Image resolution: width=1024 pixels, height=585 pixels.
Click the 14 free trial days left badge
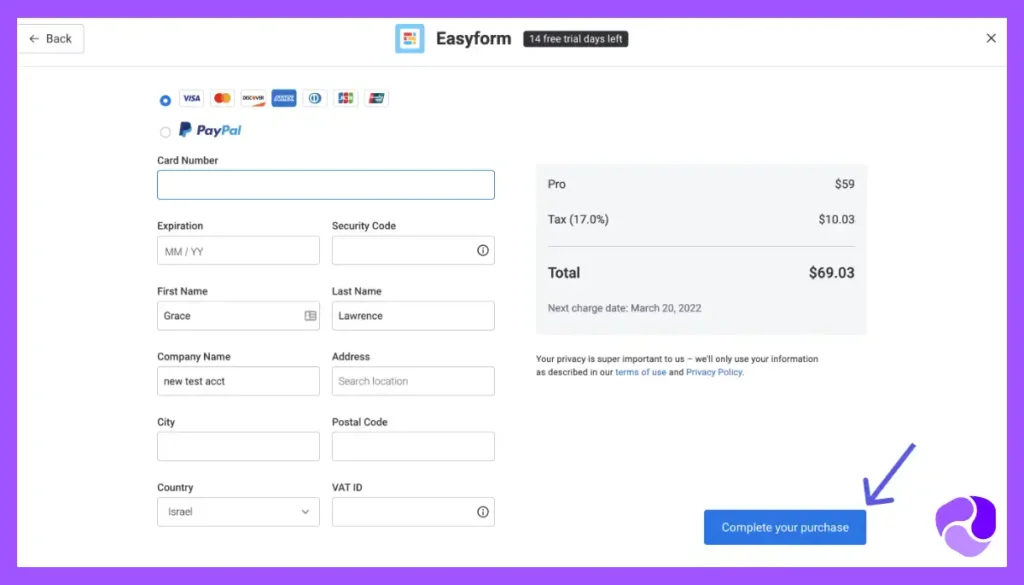click(575, 38)
